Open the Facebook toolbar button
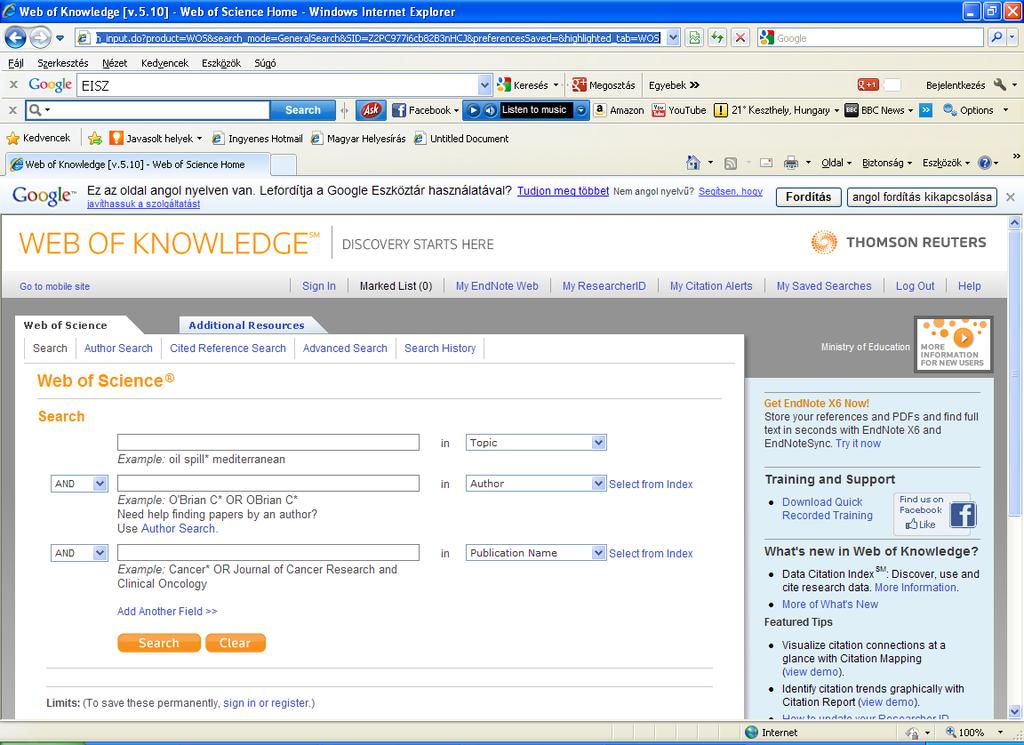The image size is (1024, 745). point(424,110)
